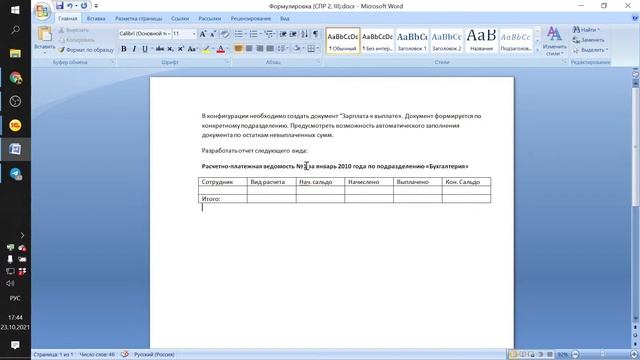Switch to the Рецензирование (Review) tab
Viewport: 640px width, 360px height.
tap(251, 18)
